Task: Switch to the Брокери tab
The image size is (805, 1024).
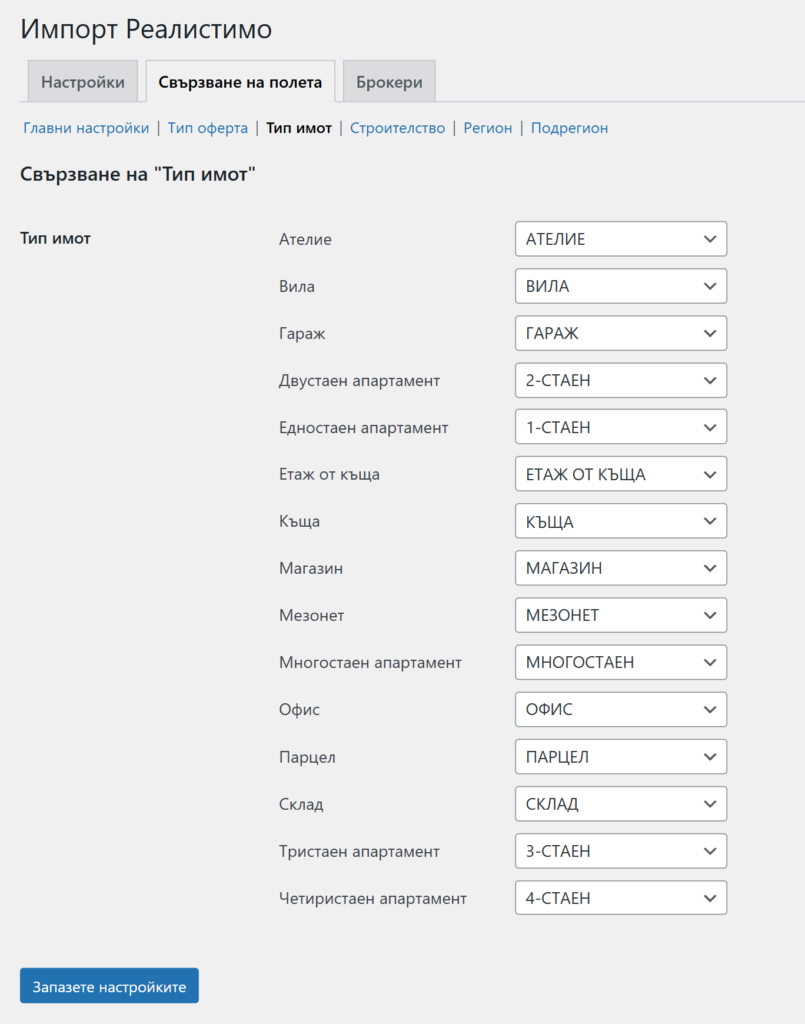Action: (x=389, y=82)
